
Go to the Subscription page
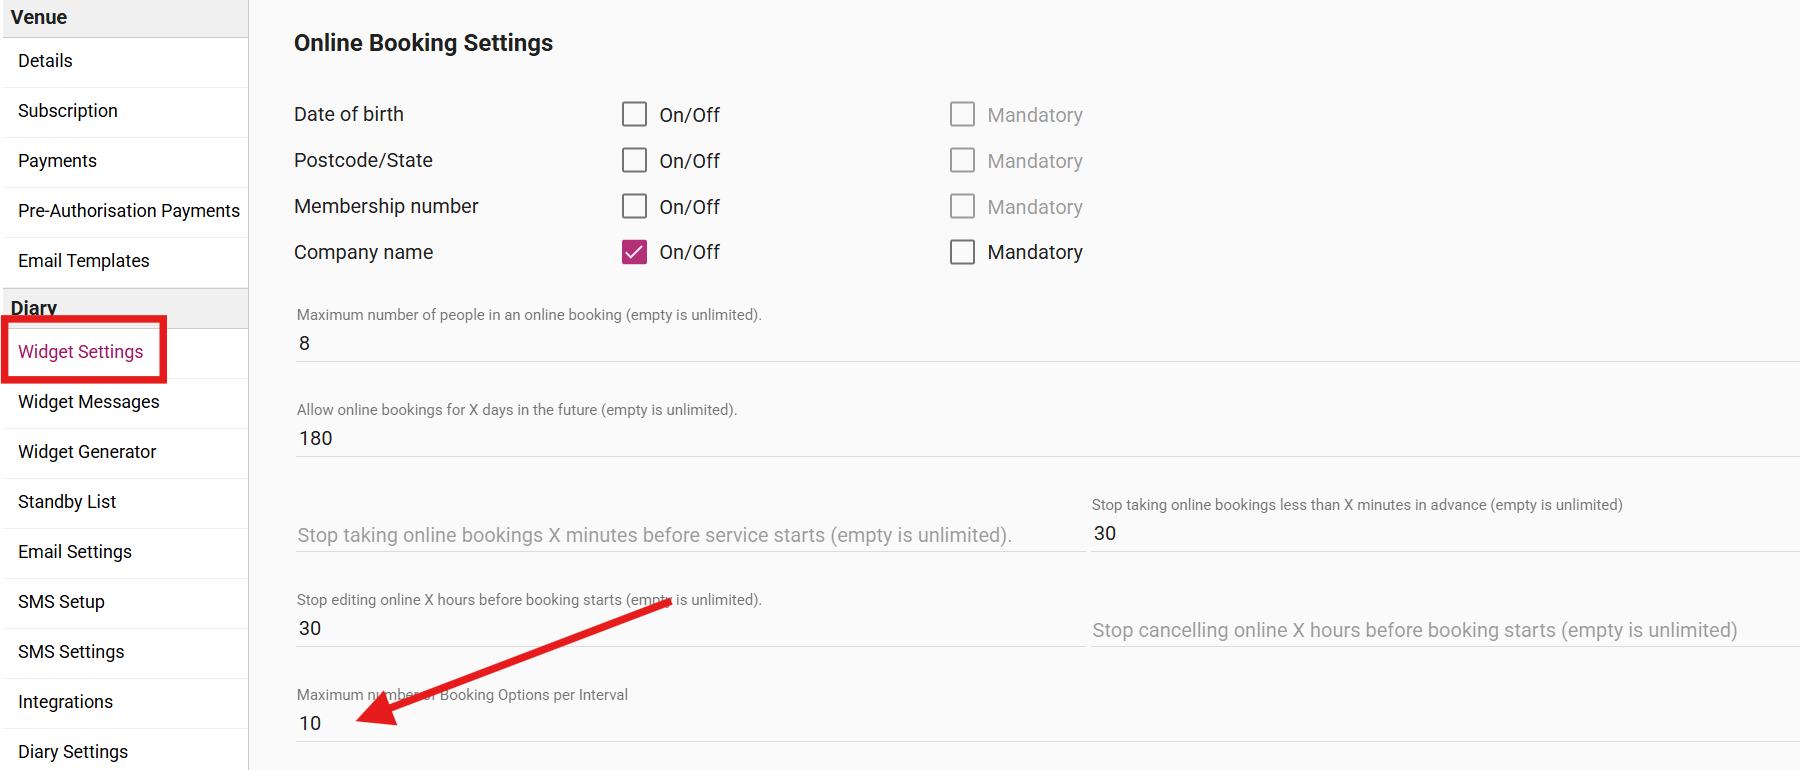point(68,111)
